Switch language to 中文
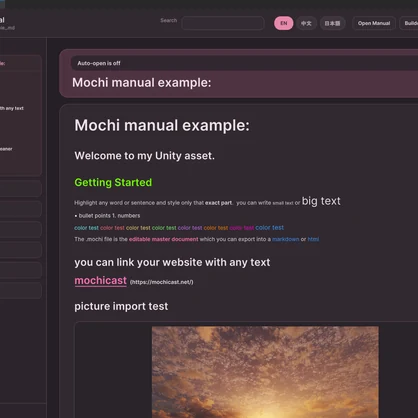Image resolution: width=418 pixels, height=418 pixels. 306,23
